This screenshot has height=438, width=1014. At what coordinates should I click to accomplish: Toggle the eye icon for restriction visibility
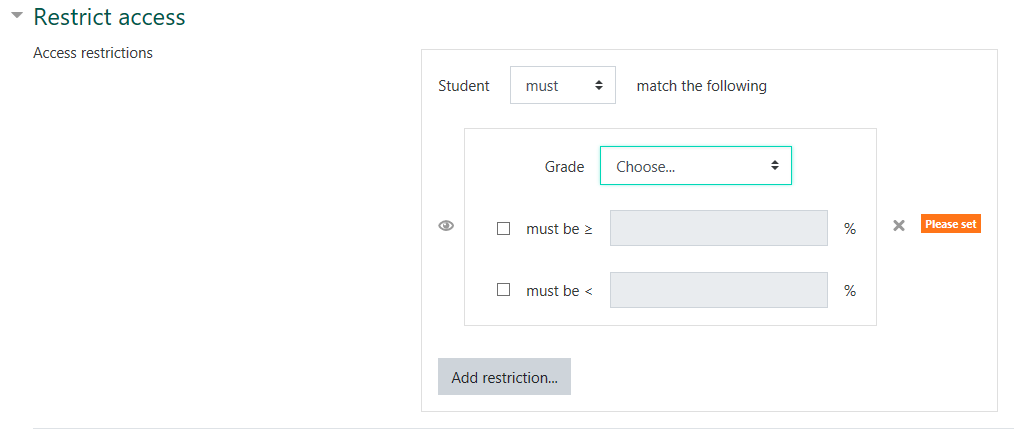point(446,226)
